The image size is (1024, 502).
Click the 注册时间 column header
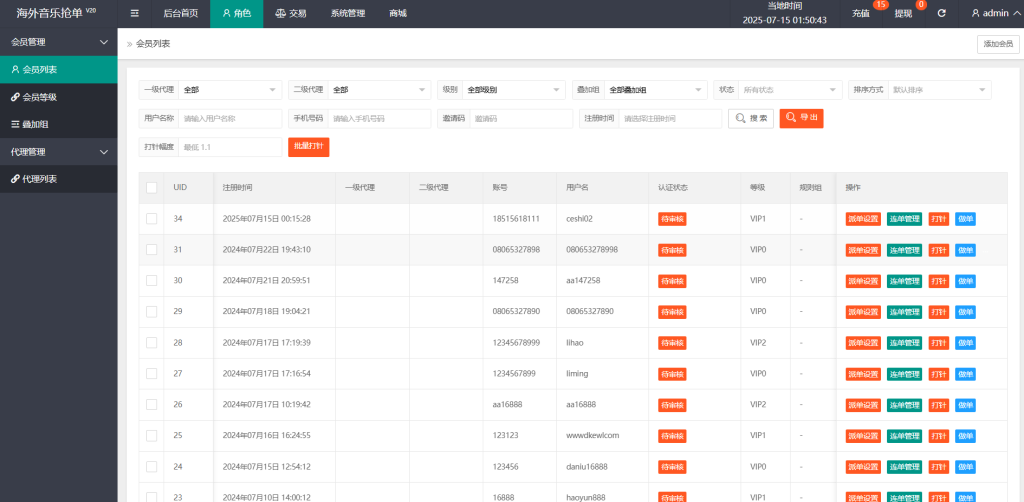[x=238, y=187]
